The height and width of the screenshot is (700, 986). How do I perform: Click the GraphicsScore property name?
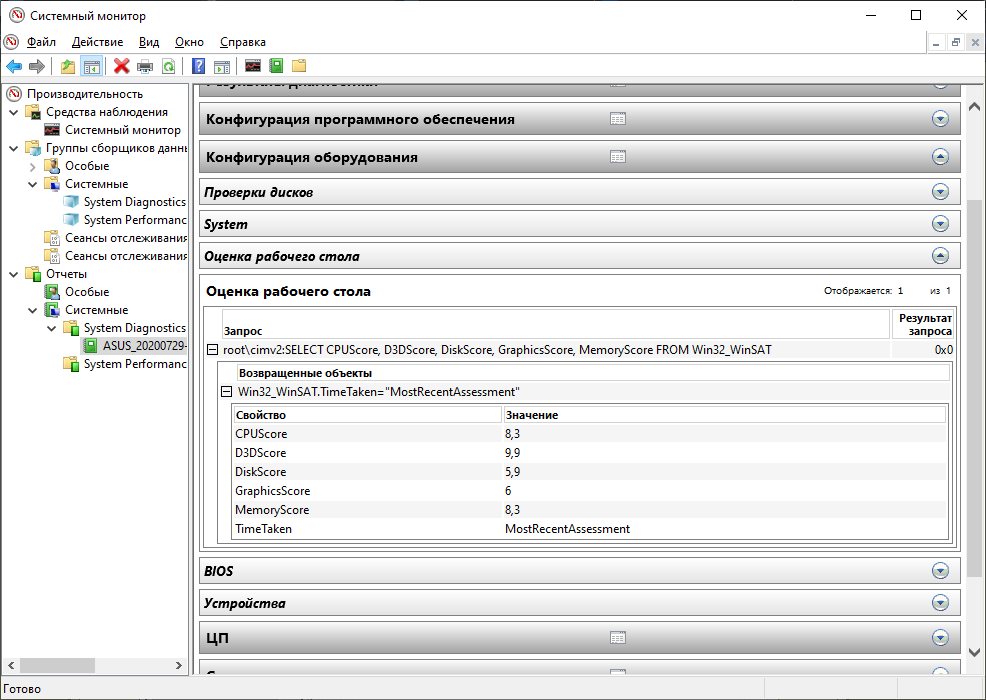pos(272,491)
